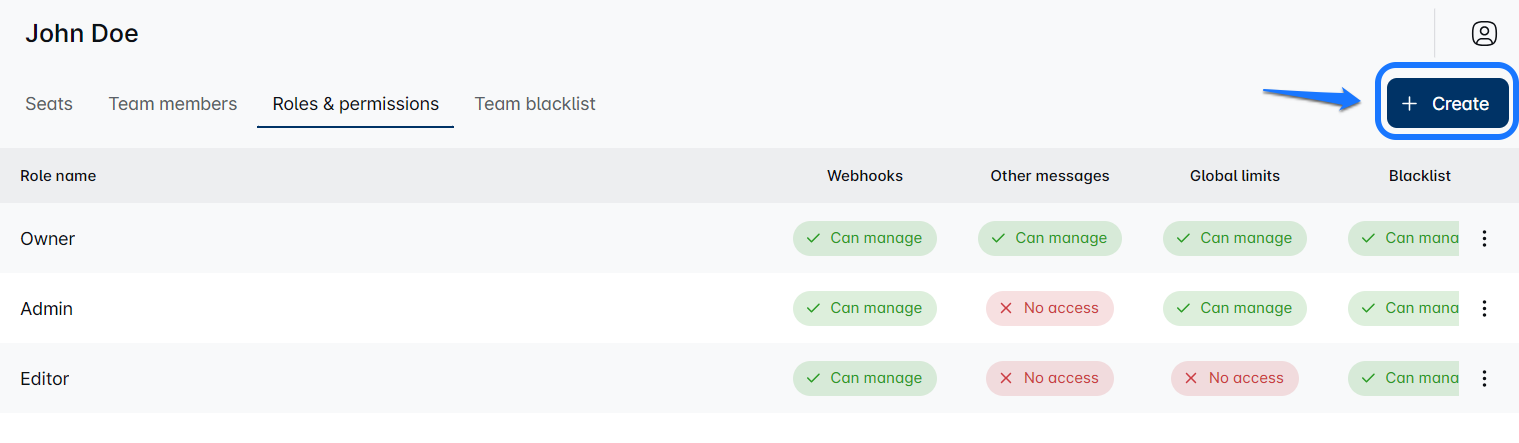1519x443 pixels.
Task: Switch to the Team members tab
Action: click(x=173, y=104)
